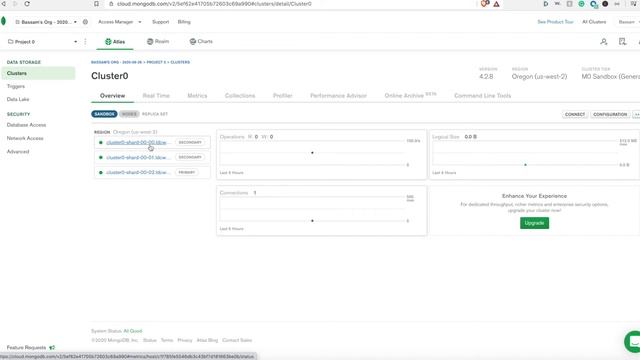Open Support in the top navigation

coord(160,22)
